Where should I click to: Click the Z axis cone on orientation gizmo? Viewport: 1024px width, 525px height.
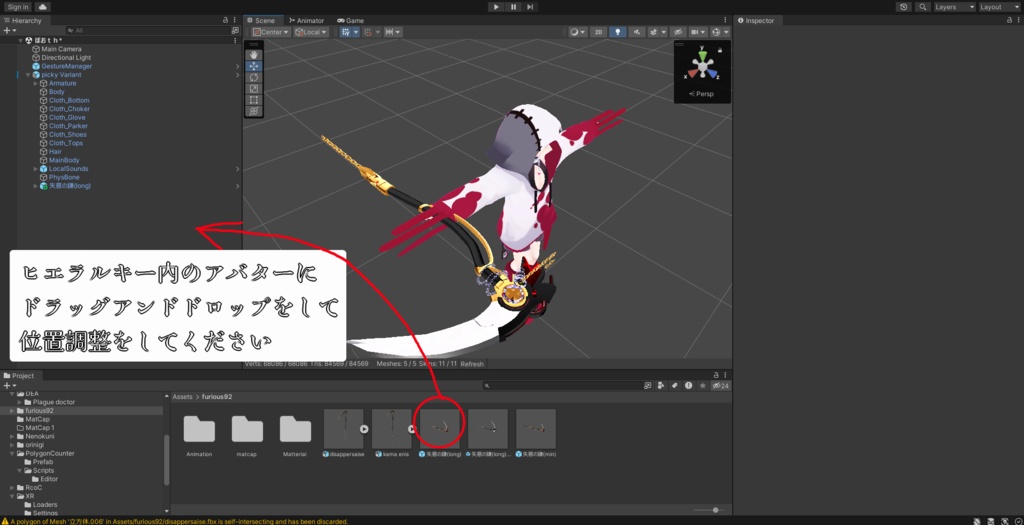(x=714, y=74)
